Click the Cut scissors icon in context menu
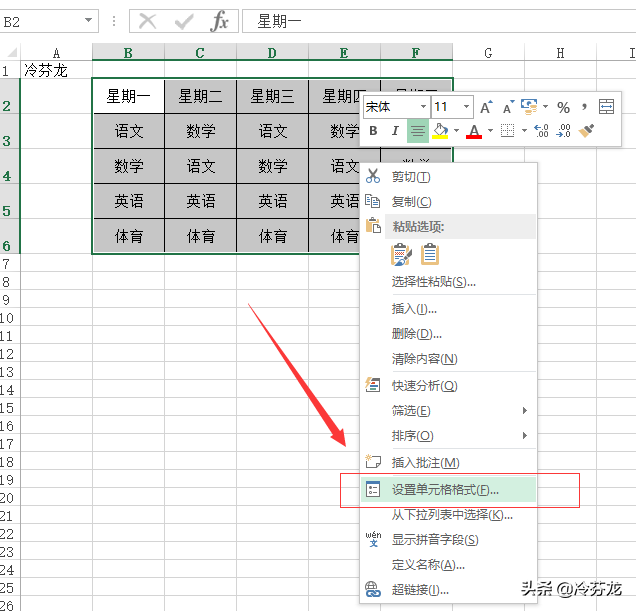This screenshot has height=611, width=636. [373, 176]
